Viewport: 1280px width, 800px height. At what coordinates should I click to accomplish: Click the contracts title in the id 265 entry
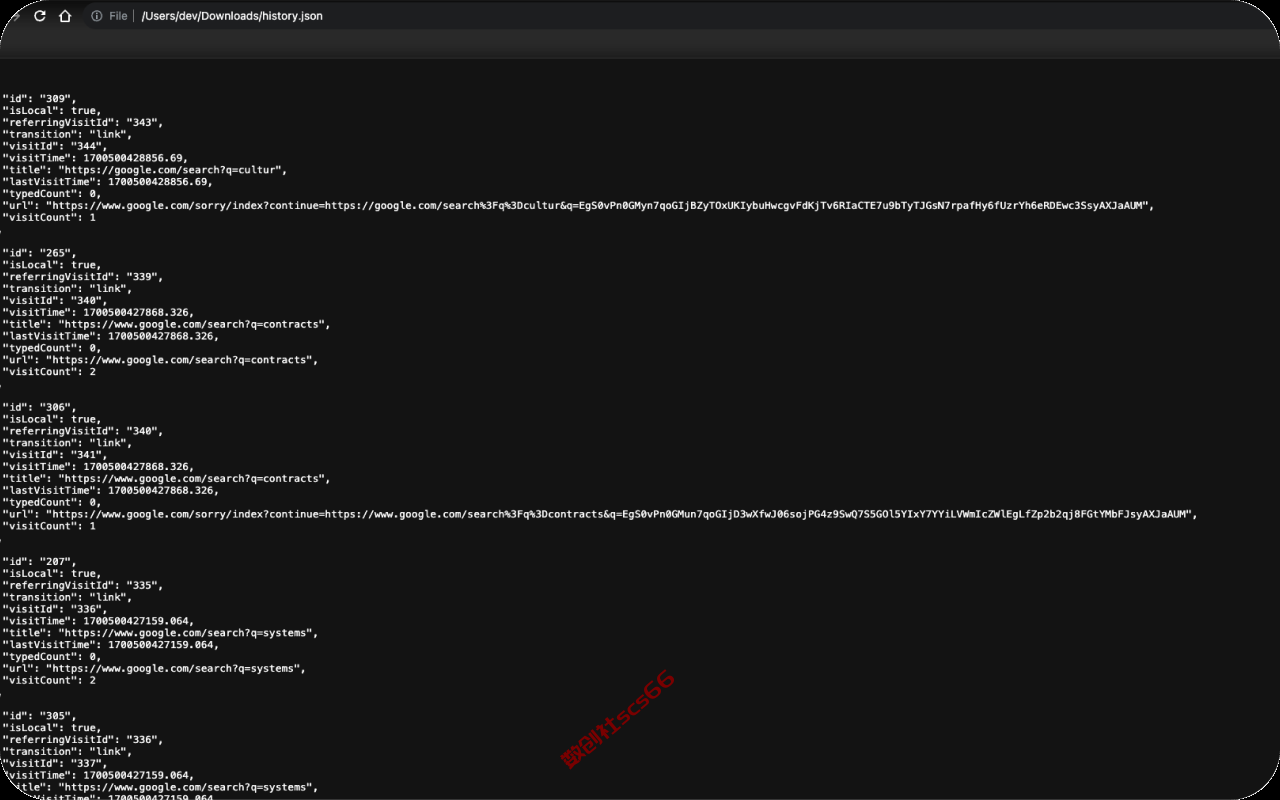(x=166, y=324)
